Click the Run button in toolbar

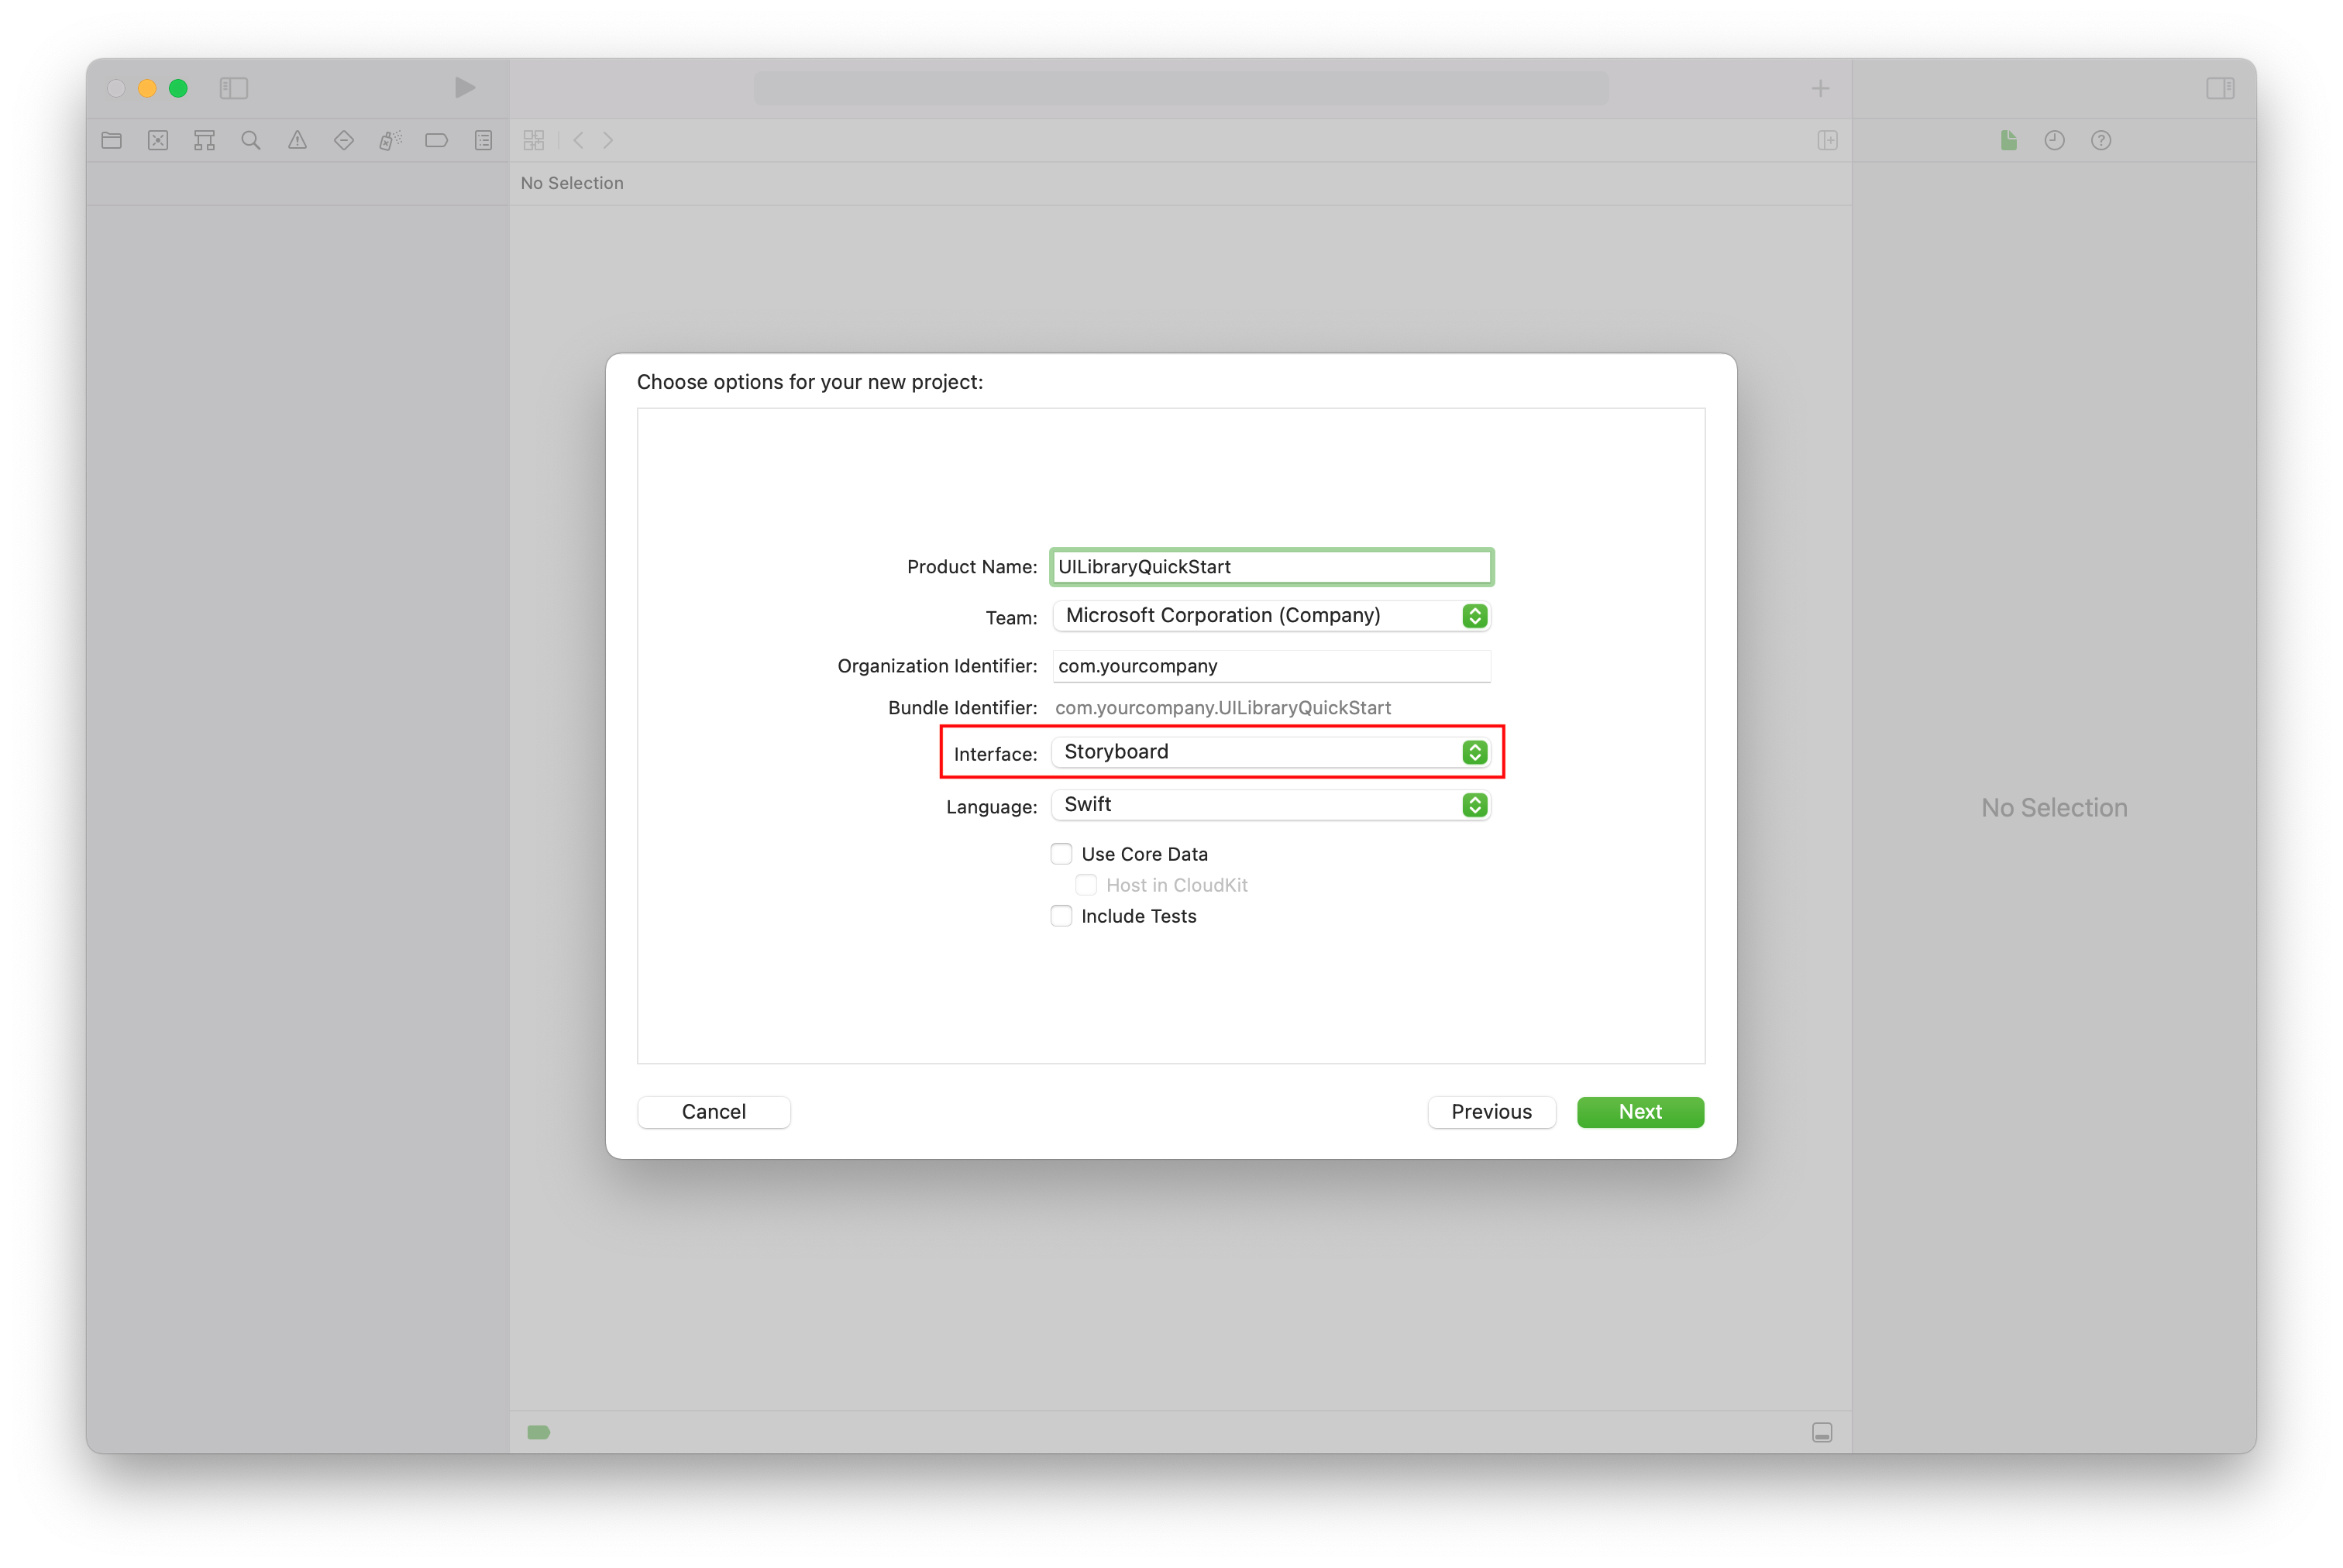tap(460, 86)
